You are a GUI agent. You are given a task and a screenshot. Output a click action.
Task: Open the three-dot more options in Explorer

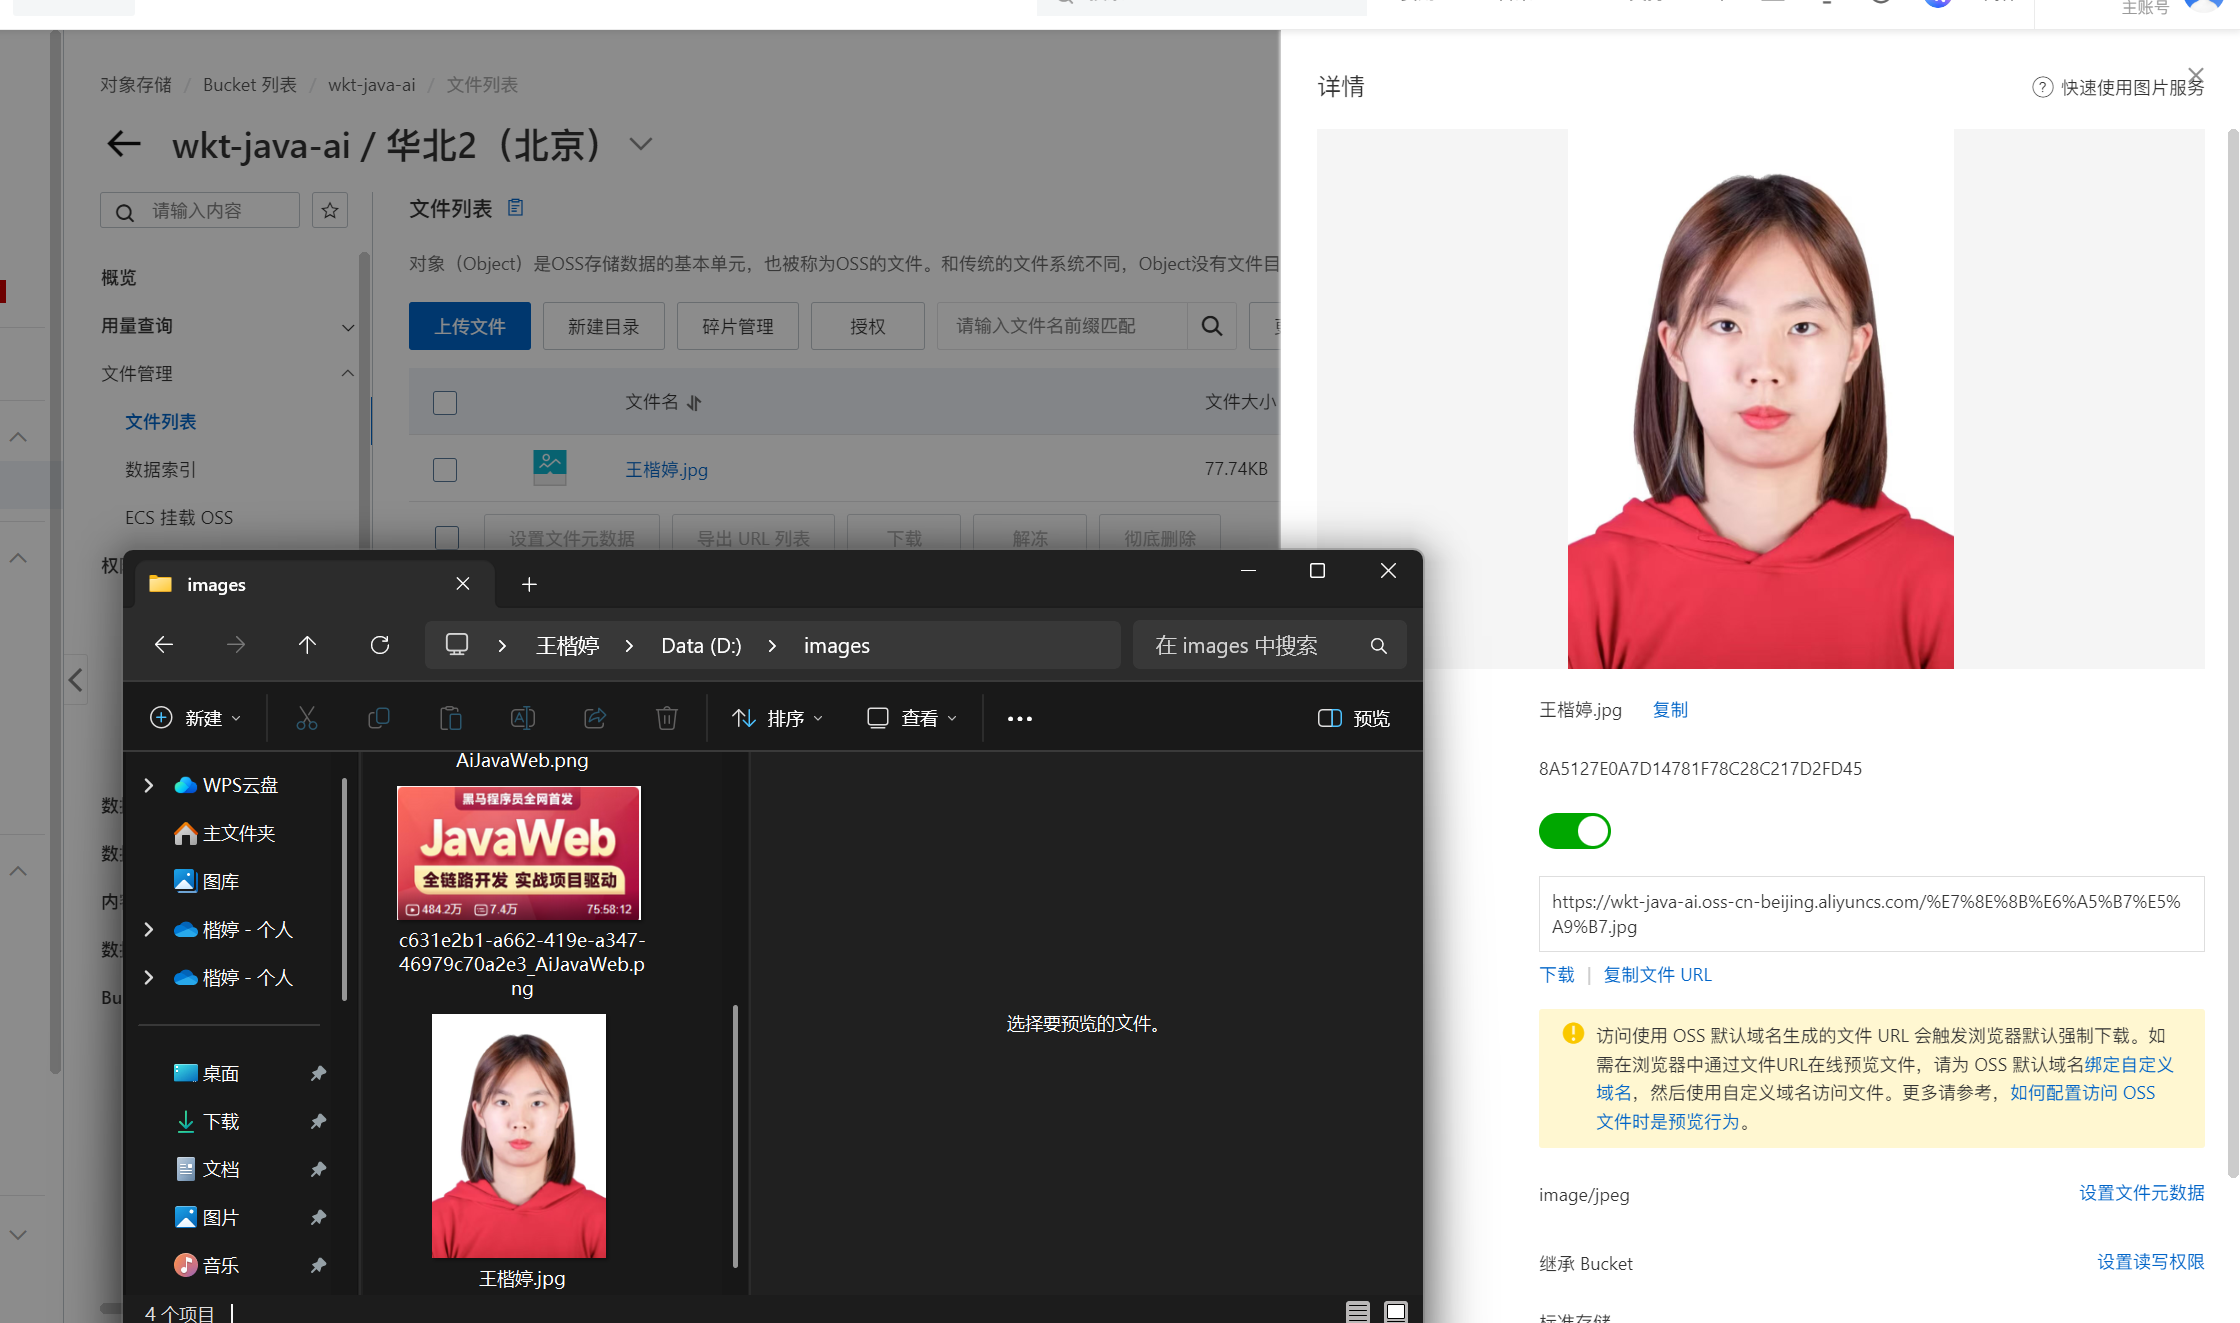(1019, 718)
